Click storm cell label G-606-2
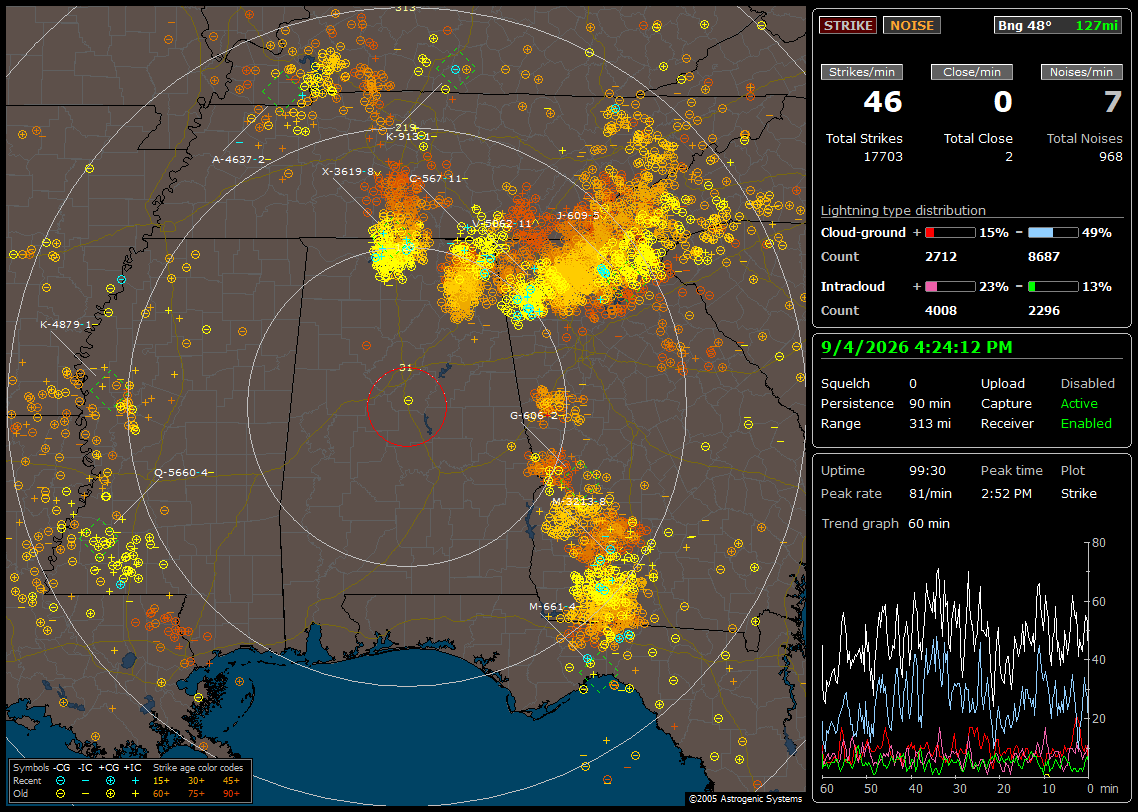Image resolution: width=1138 pixels, height=812 pixels. pos(534,416)
